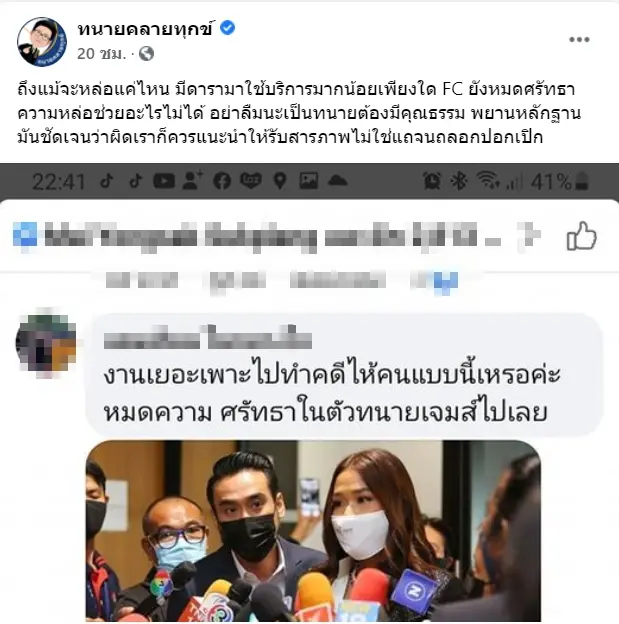Image resolution: width=619 pixels, height=624 pixels.
Task: Click the thumbs-up like icon
Action: tap(581, 236)
